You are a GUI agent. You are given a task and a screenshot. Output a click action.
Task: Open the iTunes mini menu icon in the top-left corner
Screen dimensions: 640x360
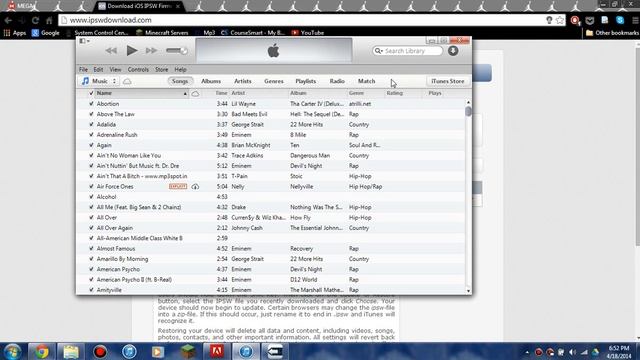(84, 41)
